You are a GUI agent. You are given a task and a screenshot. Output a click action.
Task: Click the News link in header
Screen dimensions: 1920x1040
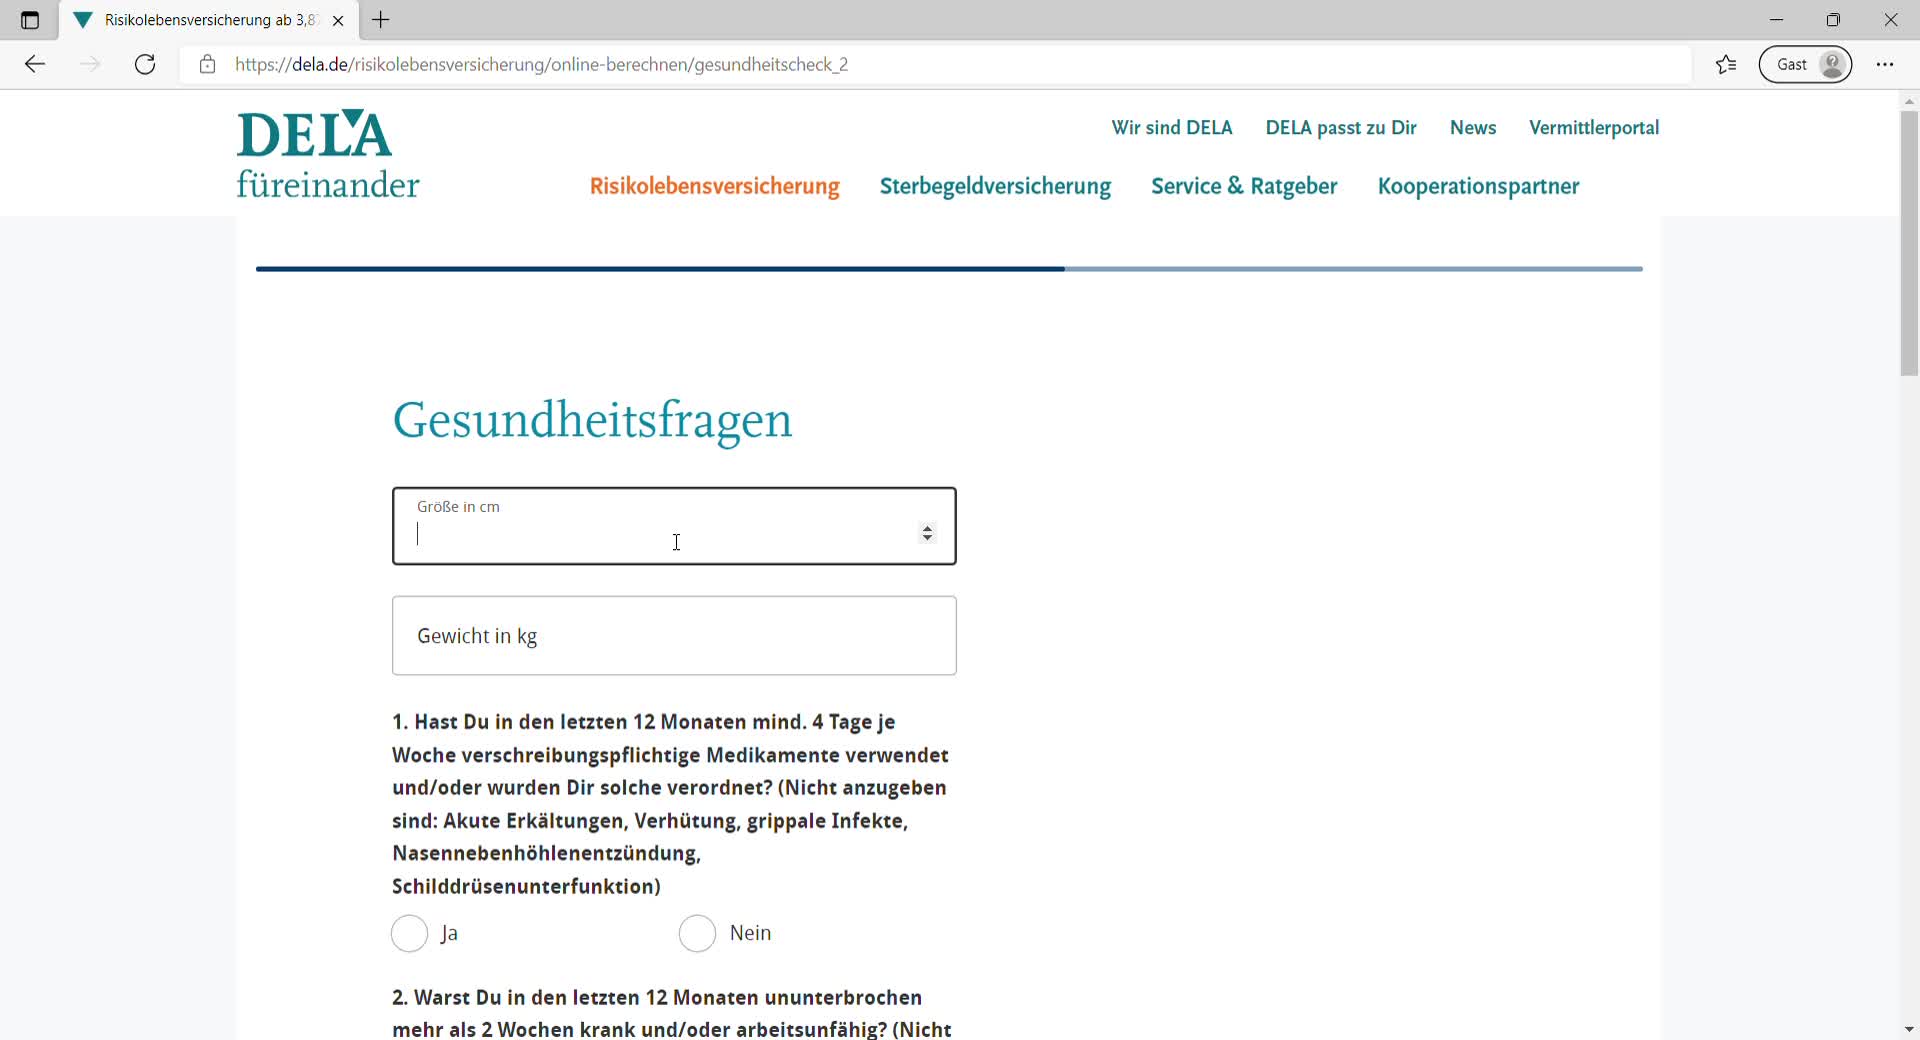click(x=1473, y=128)
